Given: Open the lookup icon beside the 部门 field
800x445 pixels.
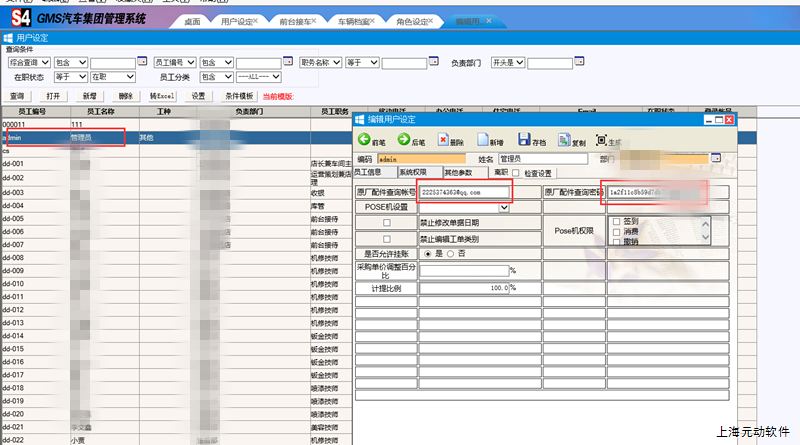Looking at the screenshot, I should (716, 158).
